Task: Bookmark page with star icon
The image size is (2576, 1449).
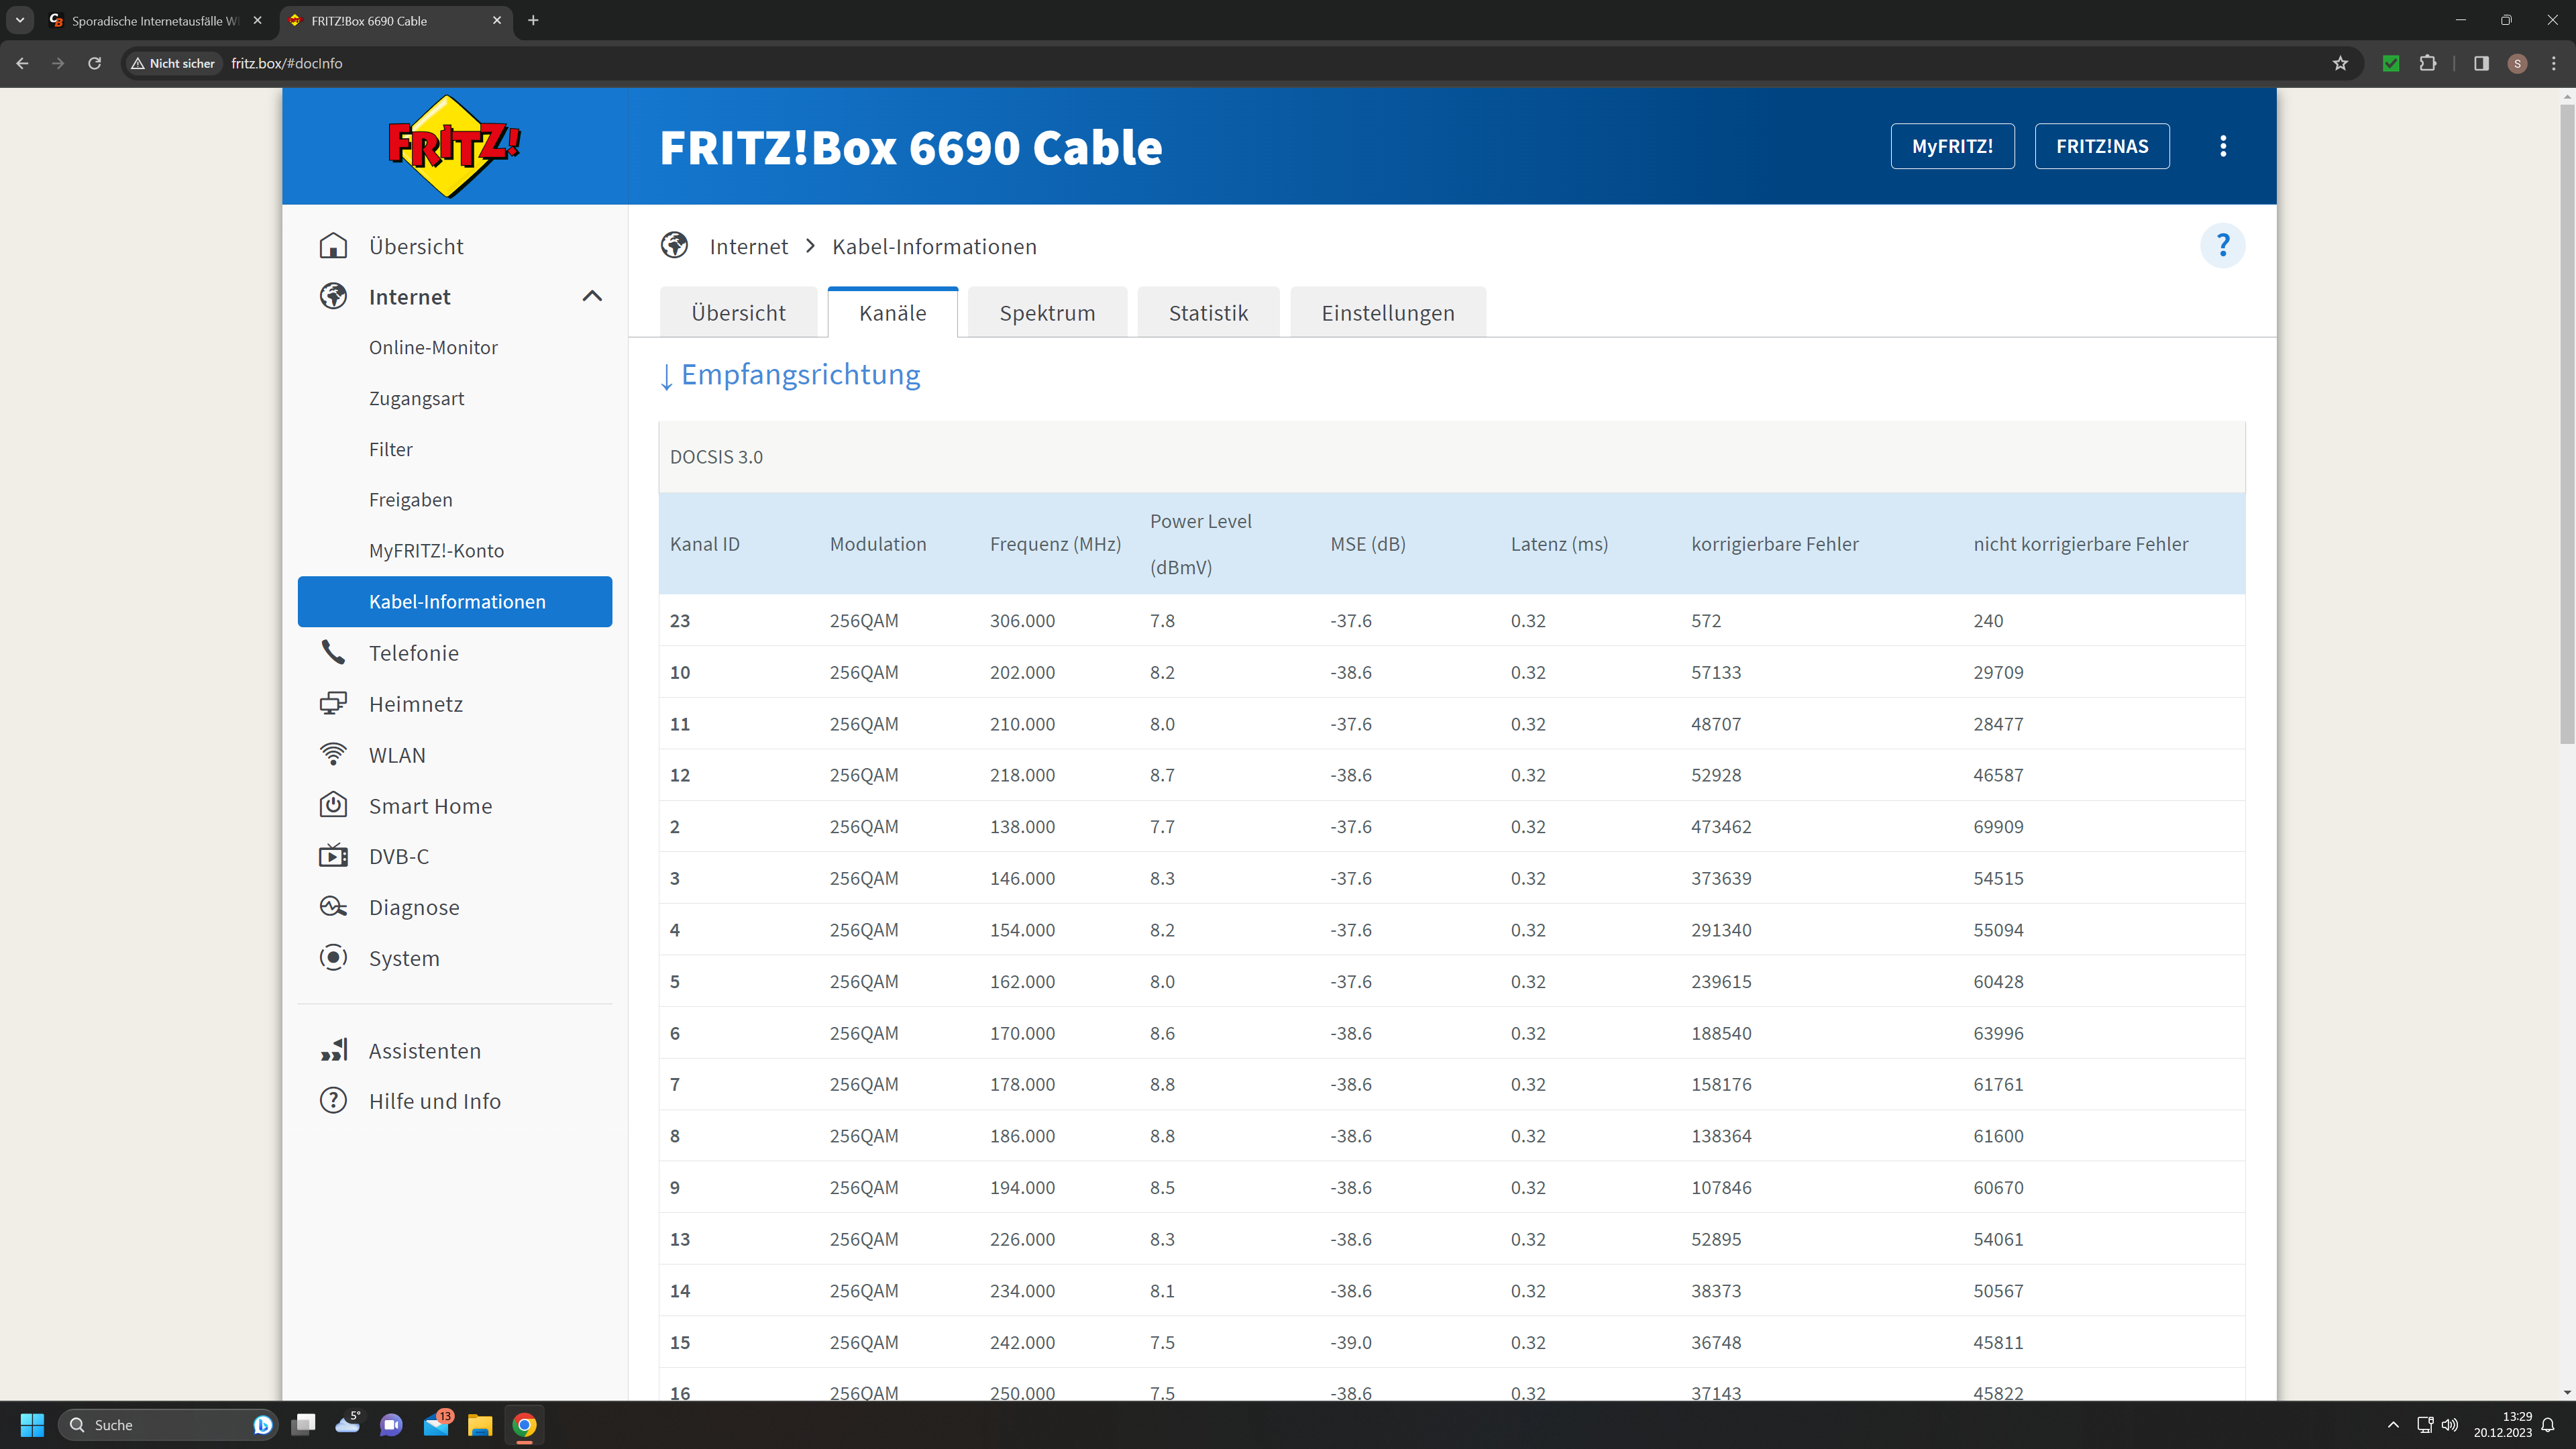Action: click(x=2340, y=63)
